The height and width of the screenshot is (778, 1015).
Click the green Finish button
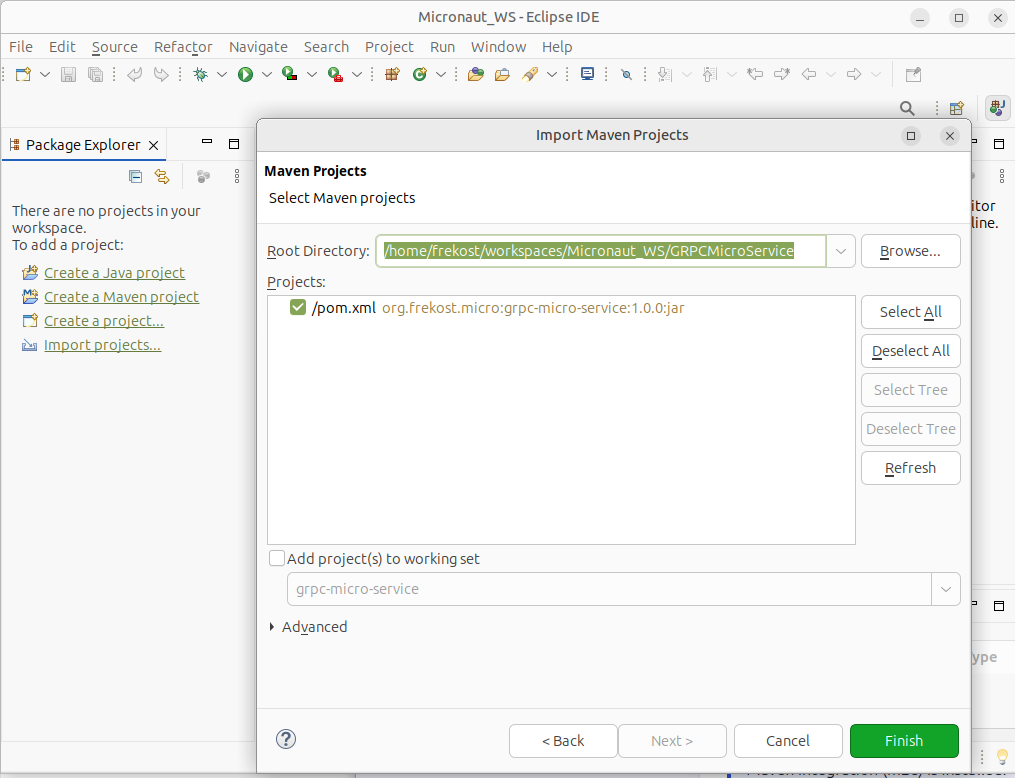[904, 740]
